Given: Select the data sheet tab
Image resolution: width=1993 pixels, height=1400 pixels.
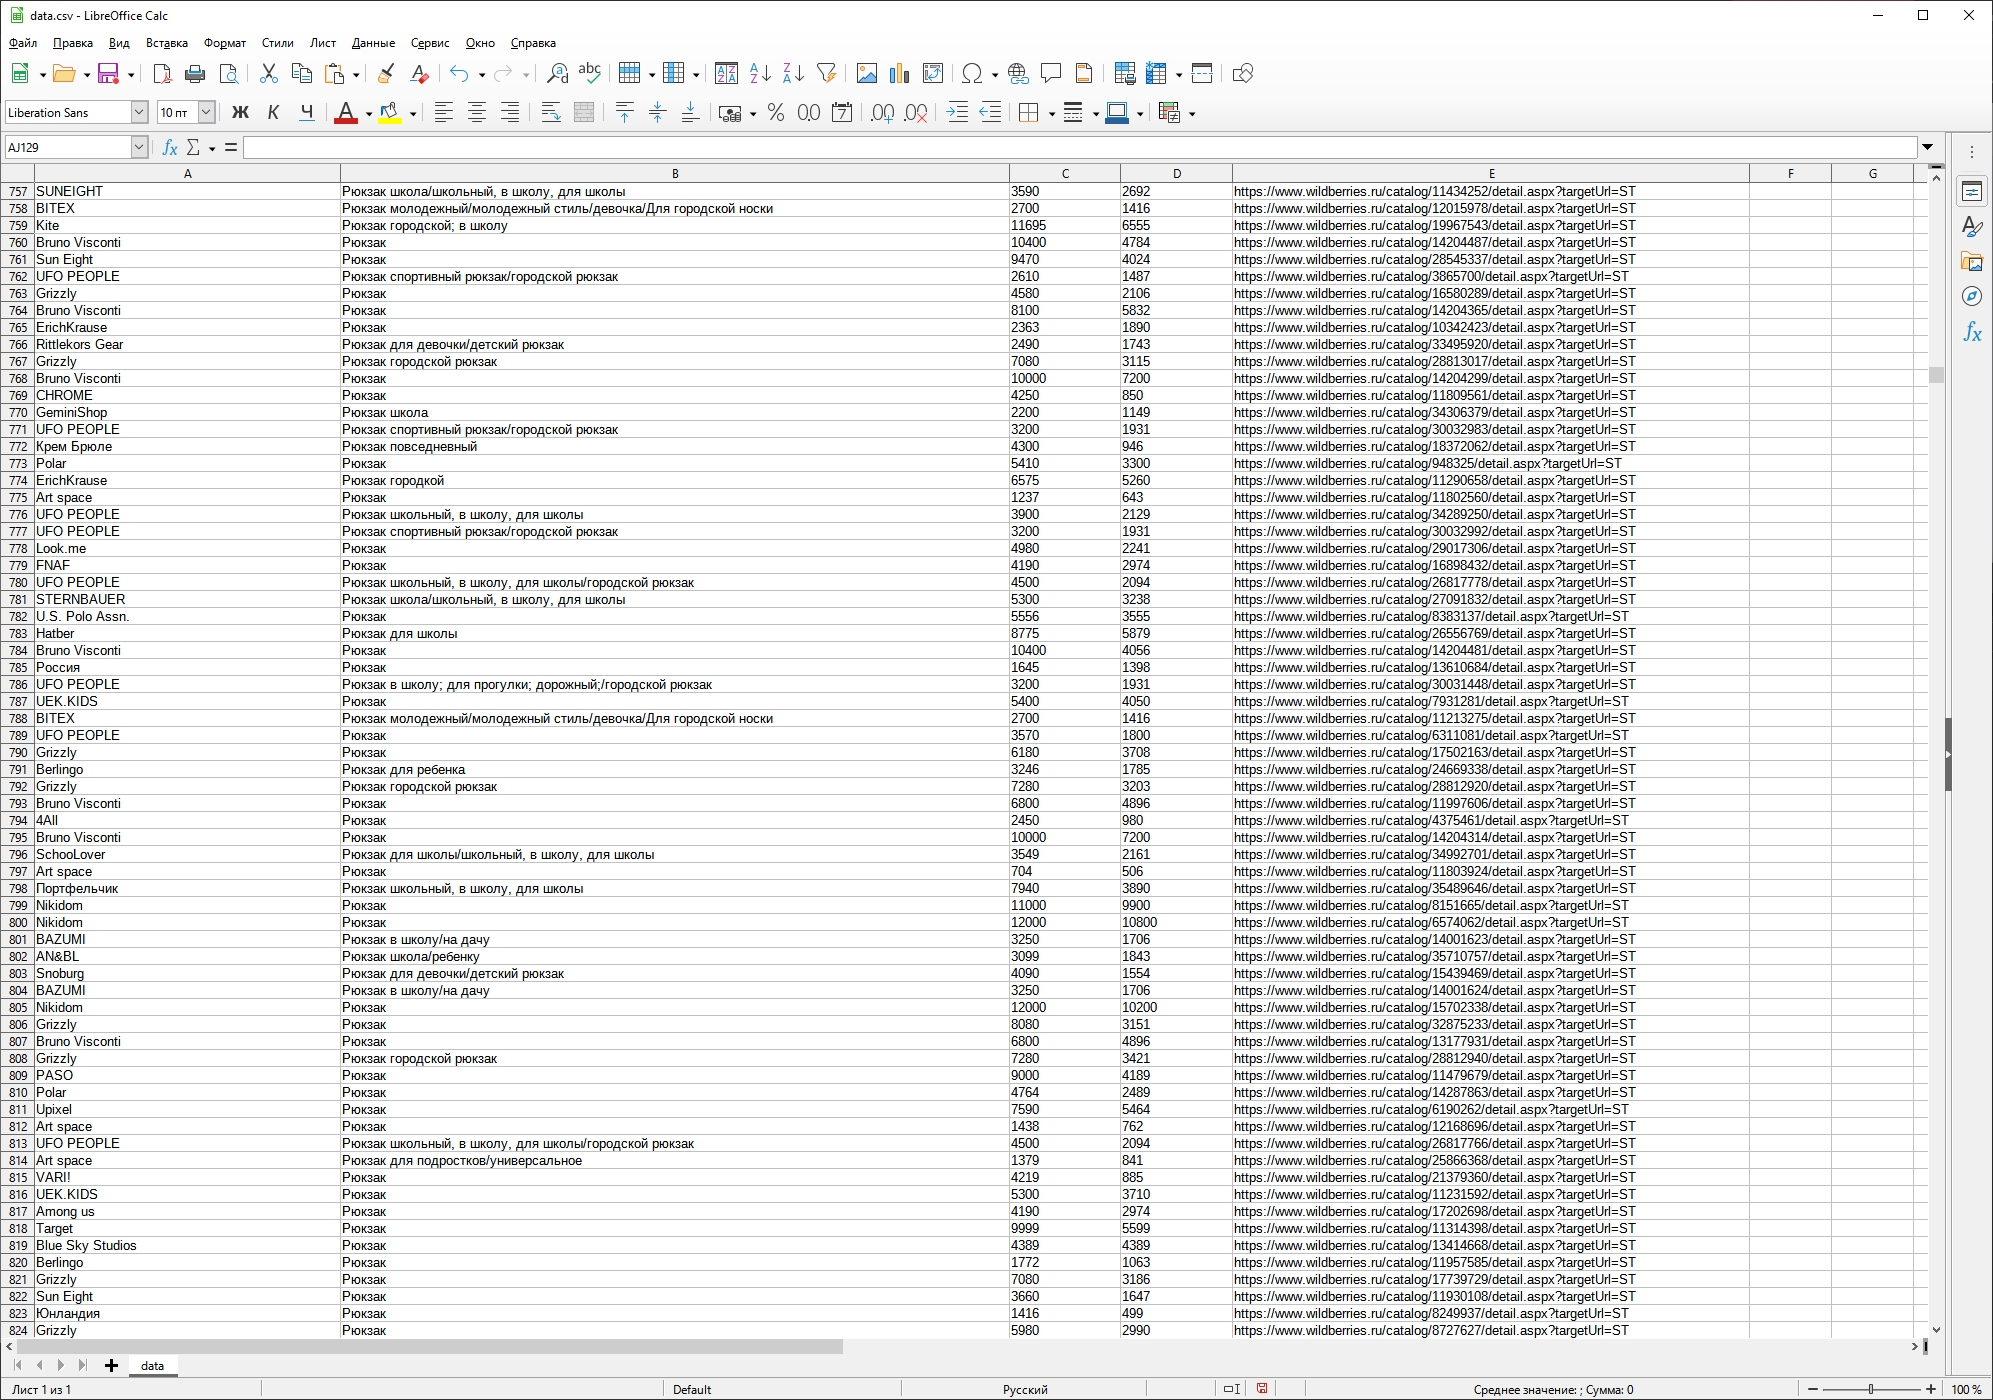Looking at the screenshot, I should 152,1365.
